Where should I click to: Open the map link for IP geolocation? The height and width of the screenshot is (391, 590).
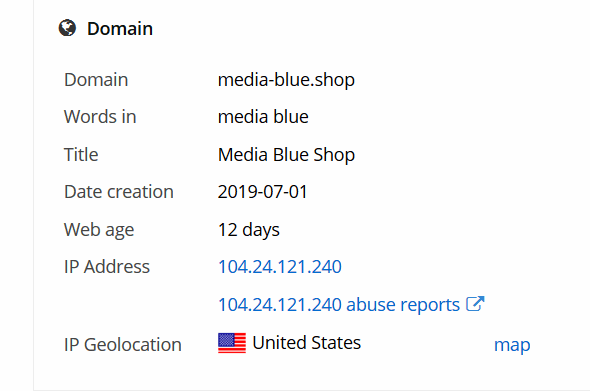512,345
